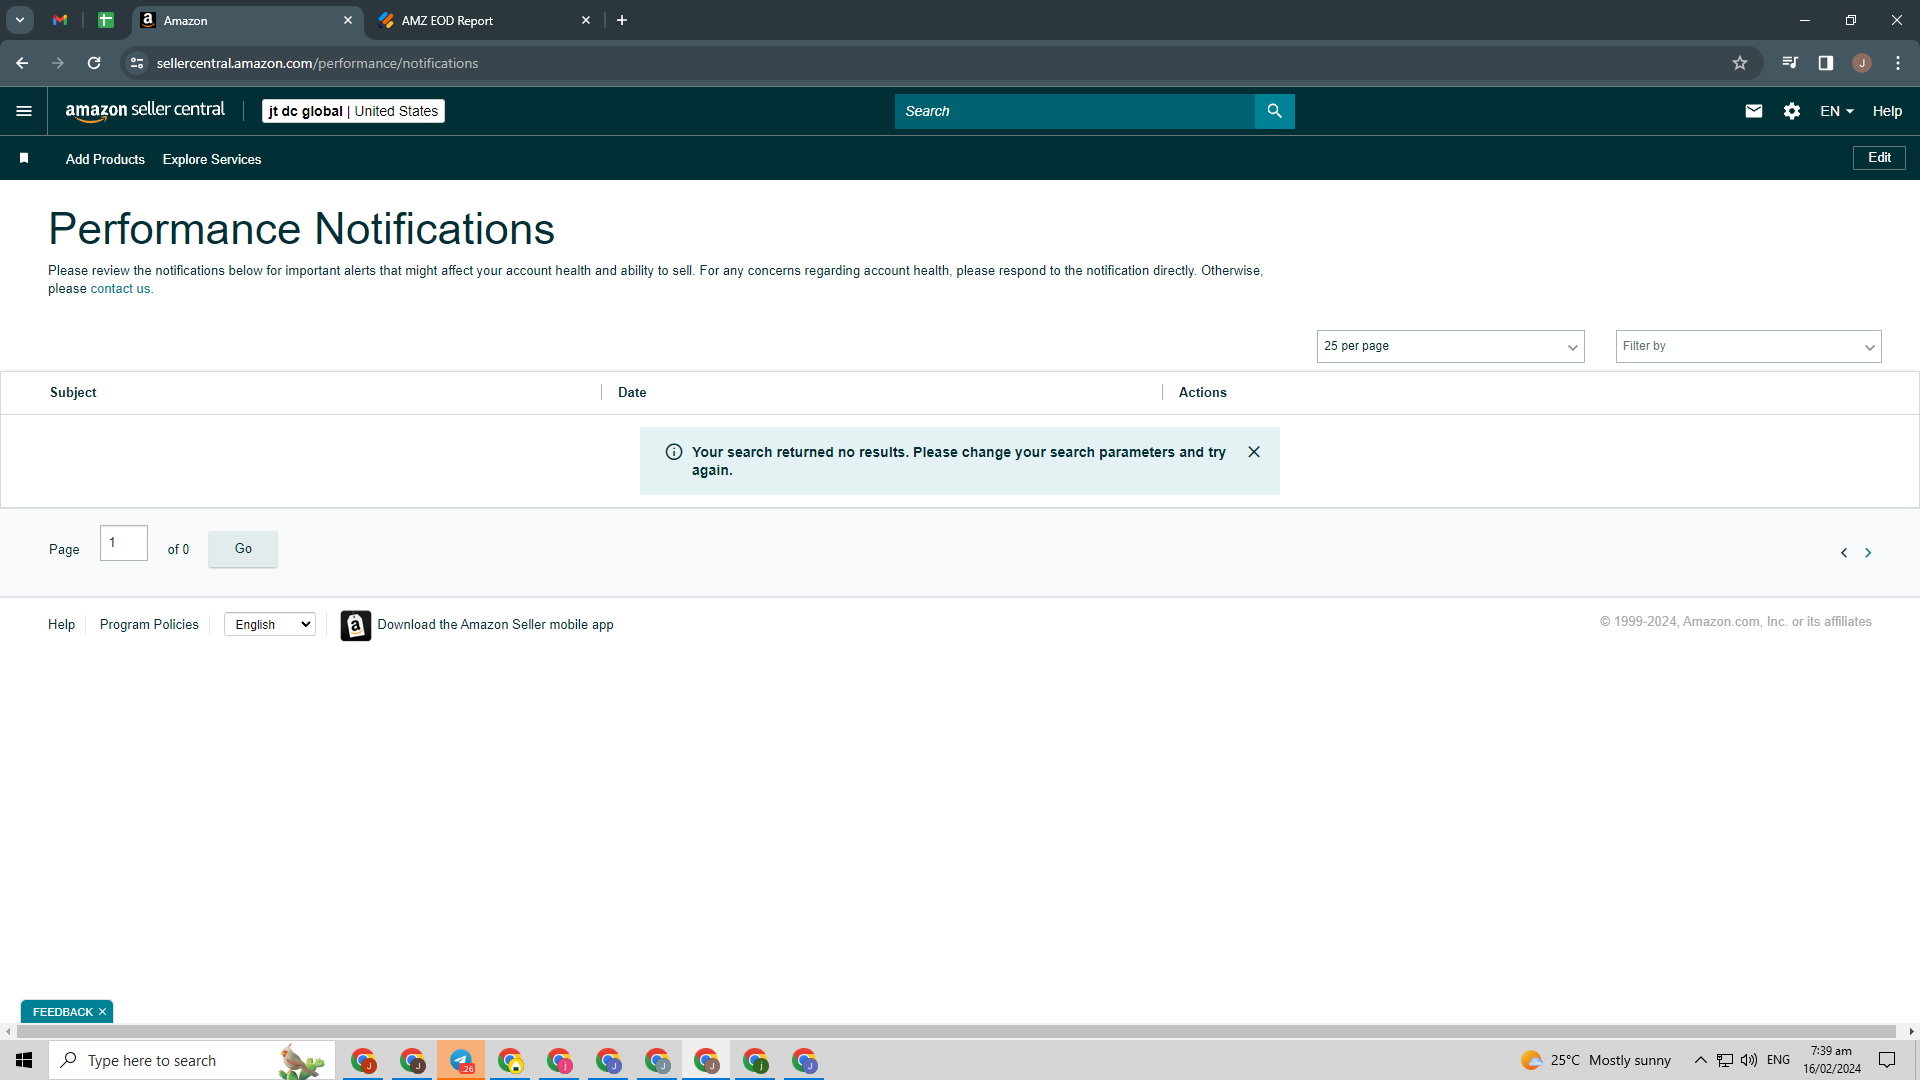Image resolution: width=1920 pixels, height=1080 pixels.
Task: Open the volume control in tray
Action: coord(1749,1060)
